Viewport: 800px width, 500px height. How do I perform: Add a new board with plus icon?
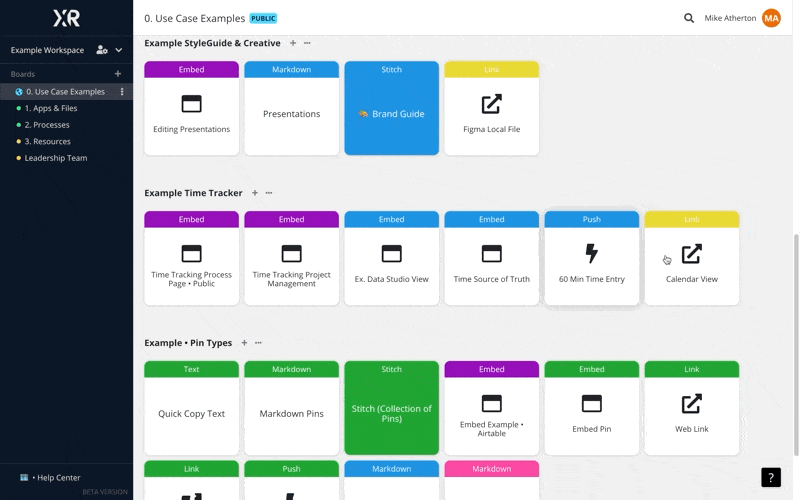118,74
